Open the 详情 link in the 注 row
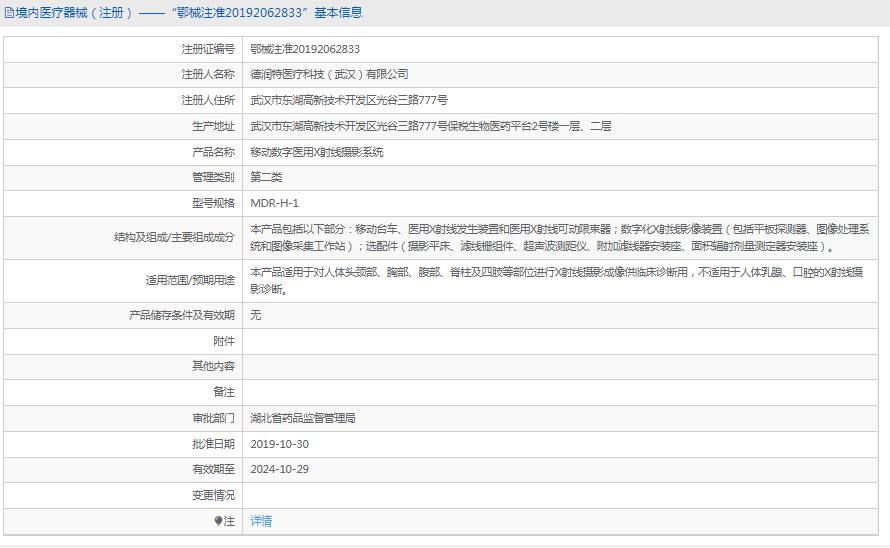 (261, 521)
